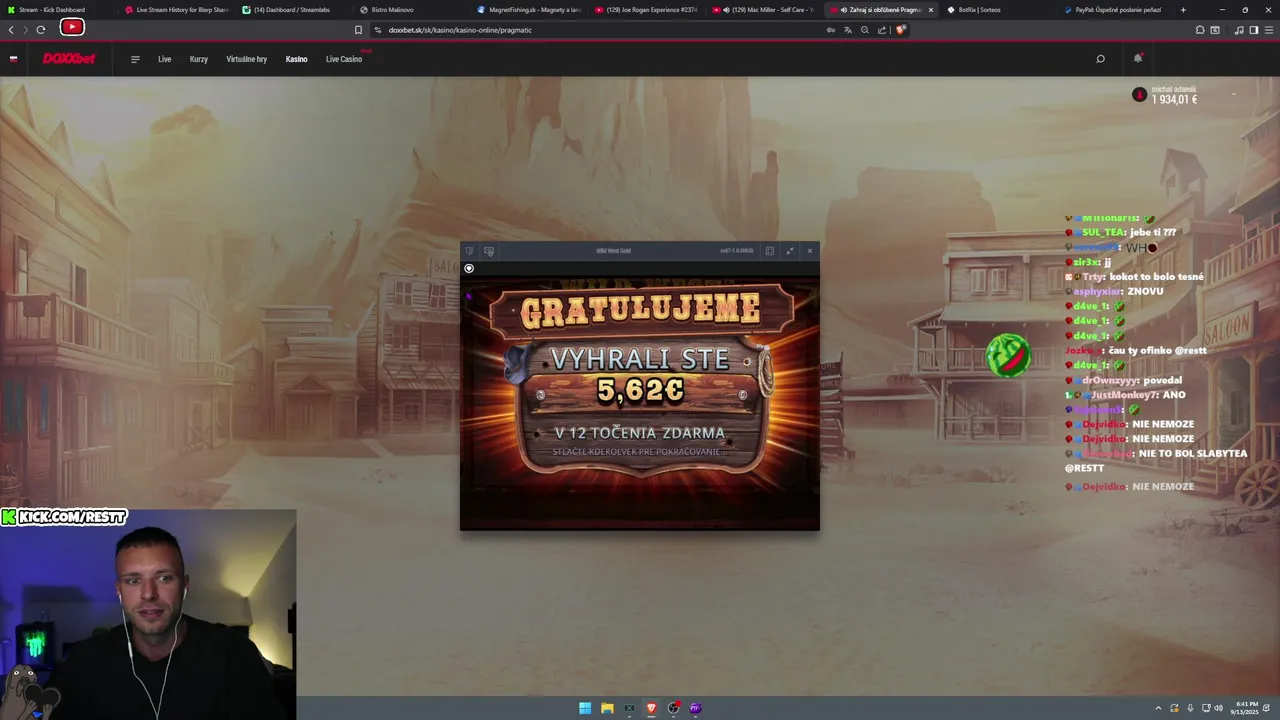The height and width of the screenshot is (720, 1280).
Task: Click the account balance 1 934,01 €
Action: click(x=1174, y=99)
